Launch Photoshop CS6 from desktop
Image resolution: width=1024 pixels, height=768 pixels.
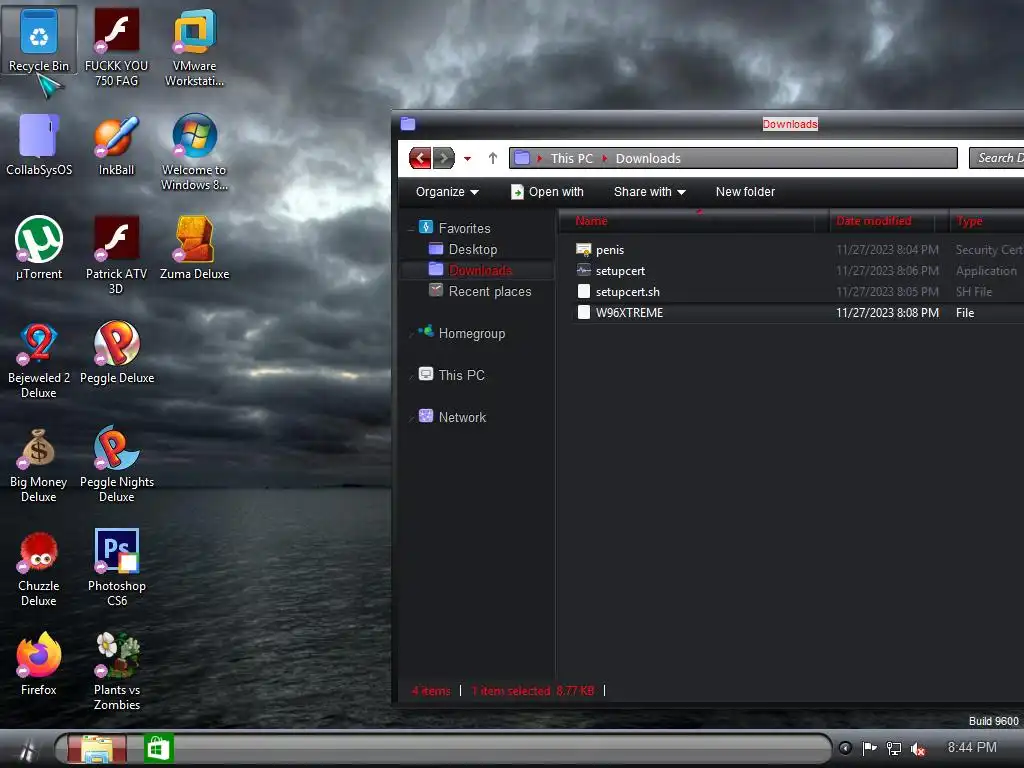(x=117, y=568)
